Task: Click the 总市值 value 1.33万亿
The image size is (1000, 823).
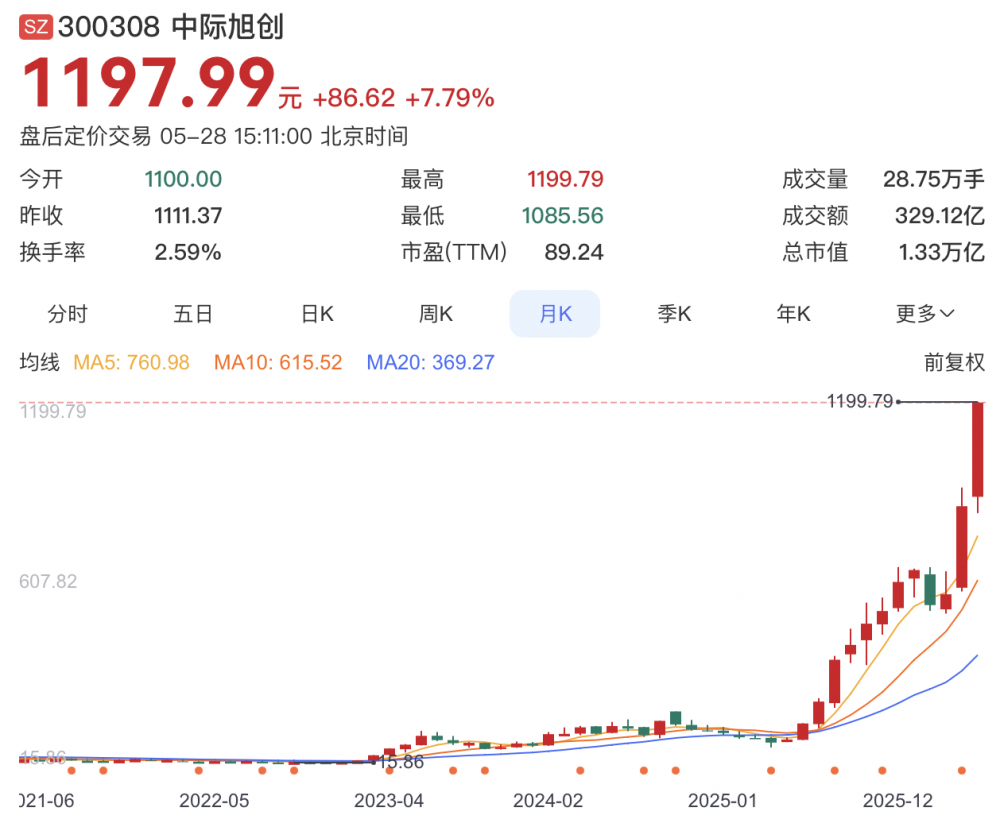Action: click(x=941, y=252)
